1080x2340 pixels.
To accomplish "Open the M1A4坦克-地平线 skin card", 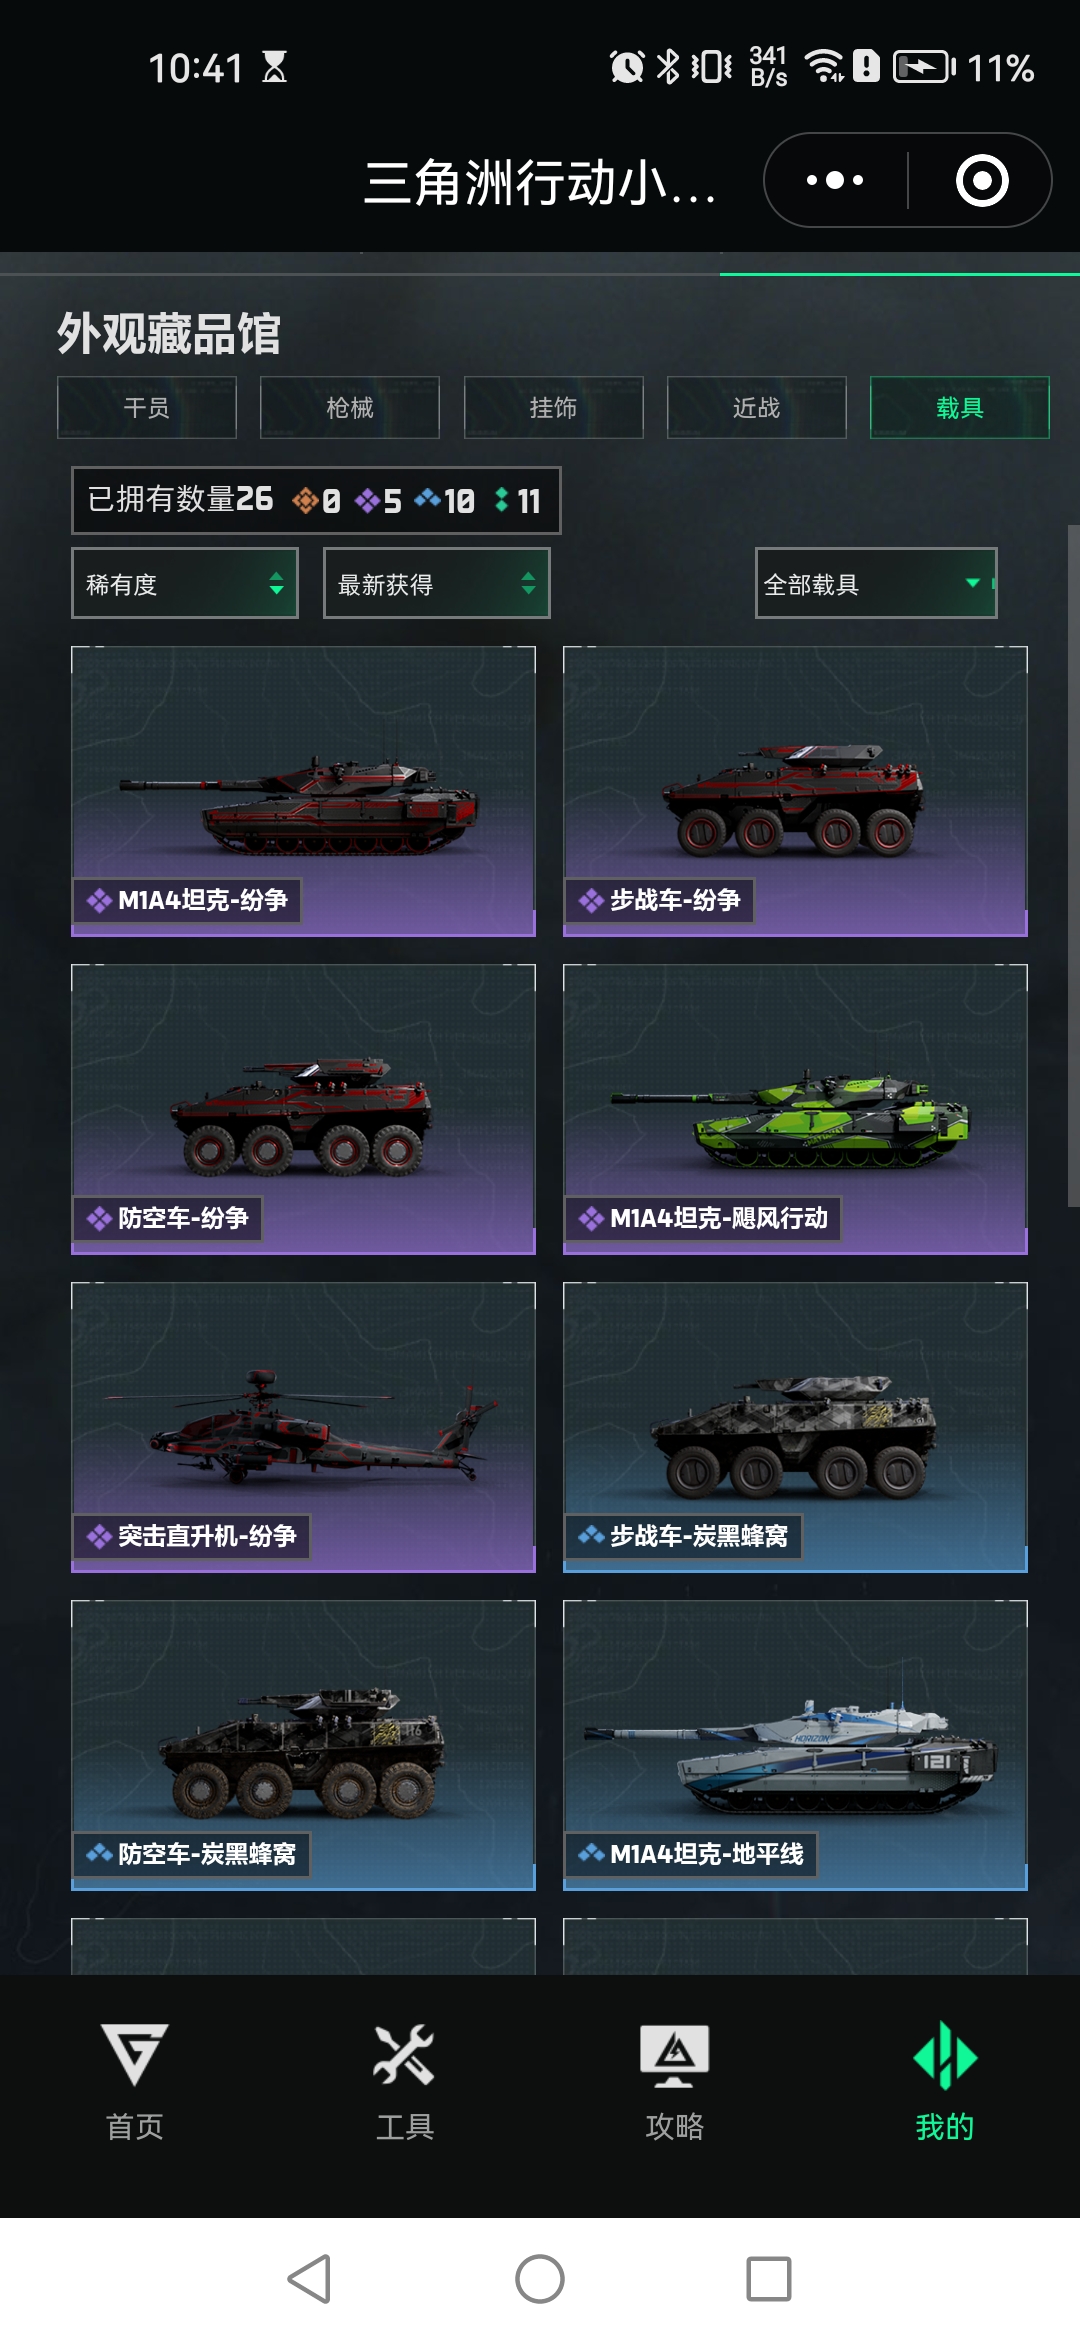I will tap(795, 1745).
